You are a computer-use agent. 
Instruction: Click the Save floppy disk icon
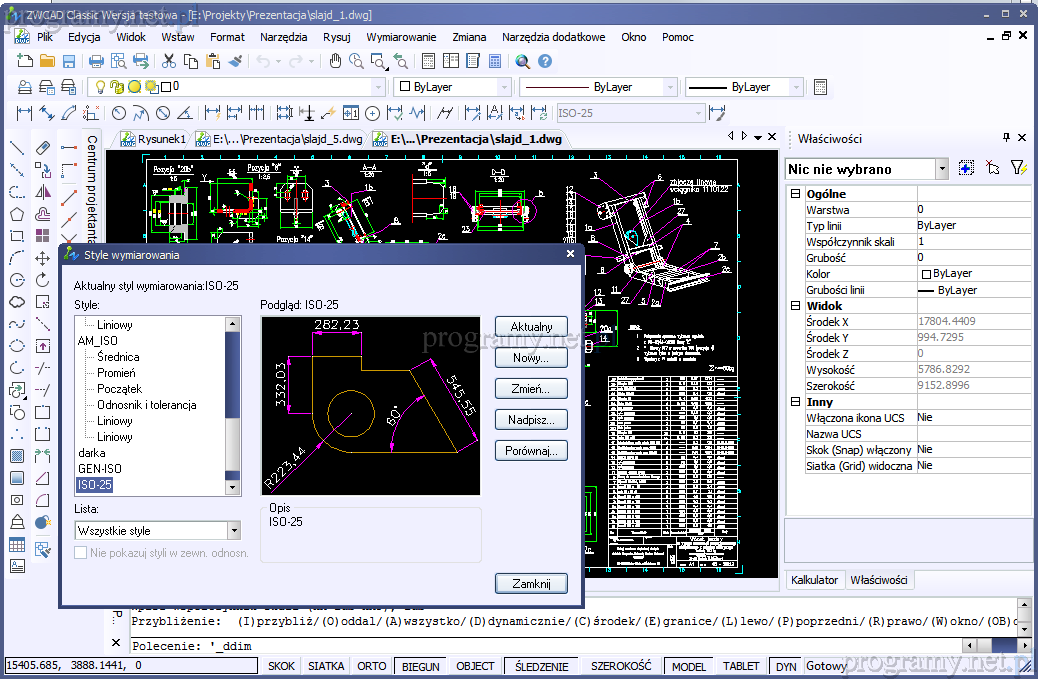click(69, 62)
